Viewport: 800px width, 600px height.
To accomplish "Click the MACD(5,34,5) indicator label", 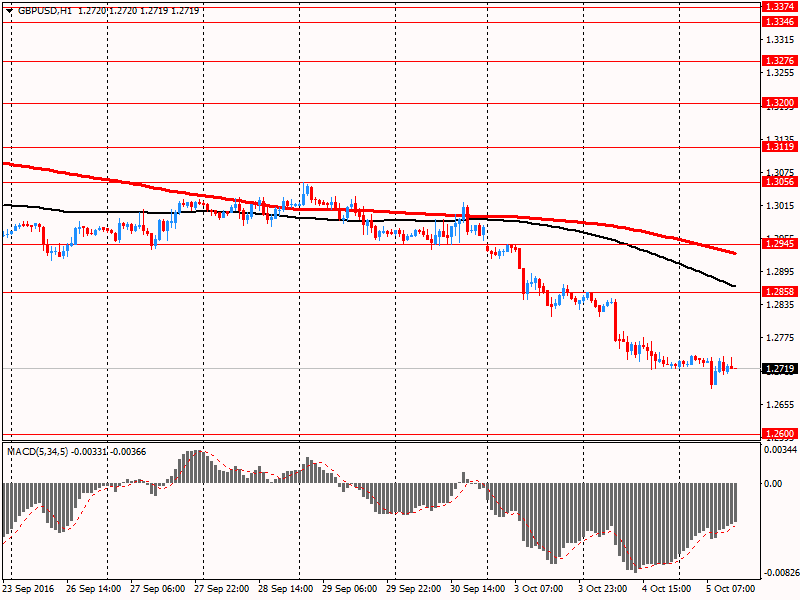I will tap(38, 452).
